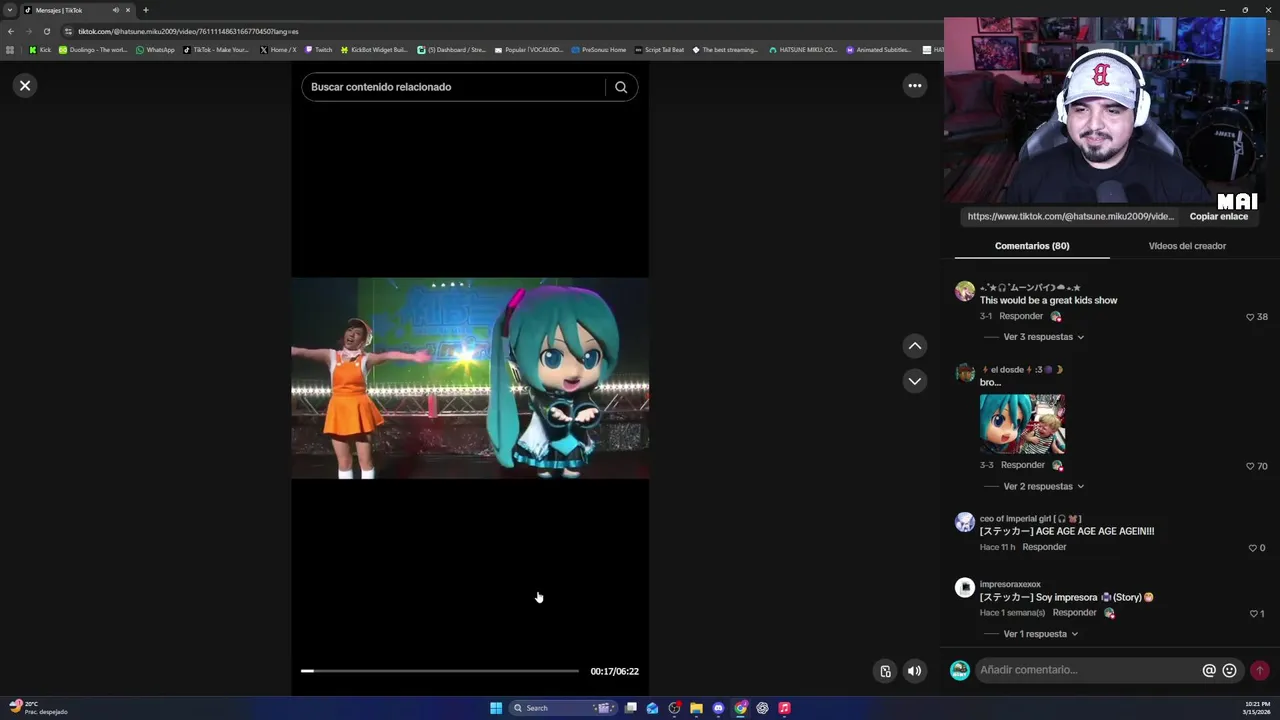Go to previous video with up arrow
The image size is (1280, 720).
coord(914,346)
